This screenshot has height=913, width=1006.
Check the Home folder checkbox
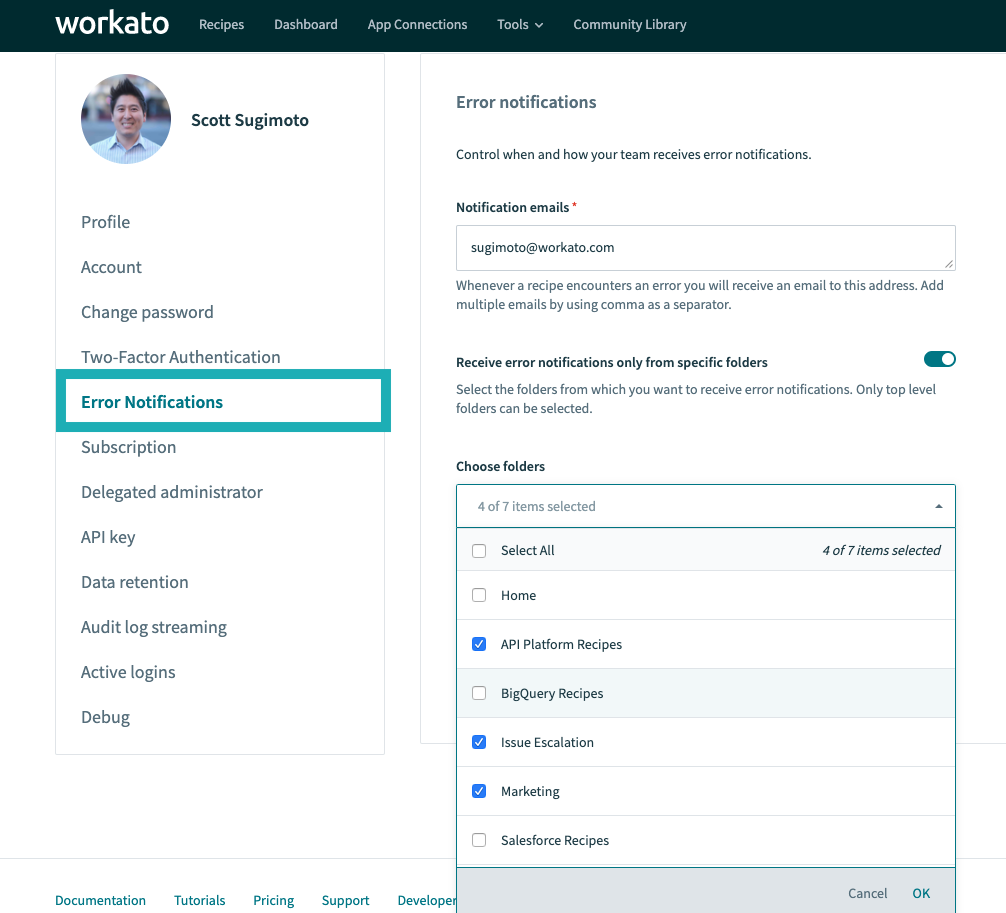pos(479,595)
